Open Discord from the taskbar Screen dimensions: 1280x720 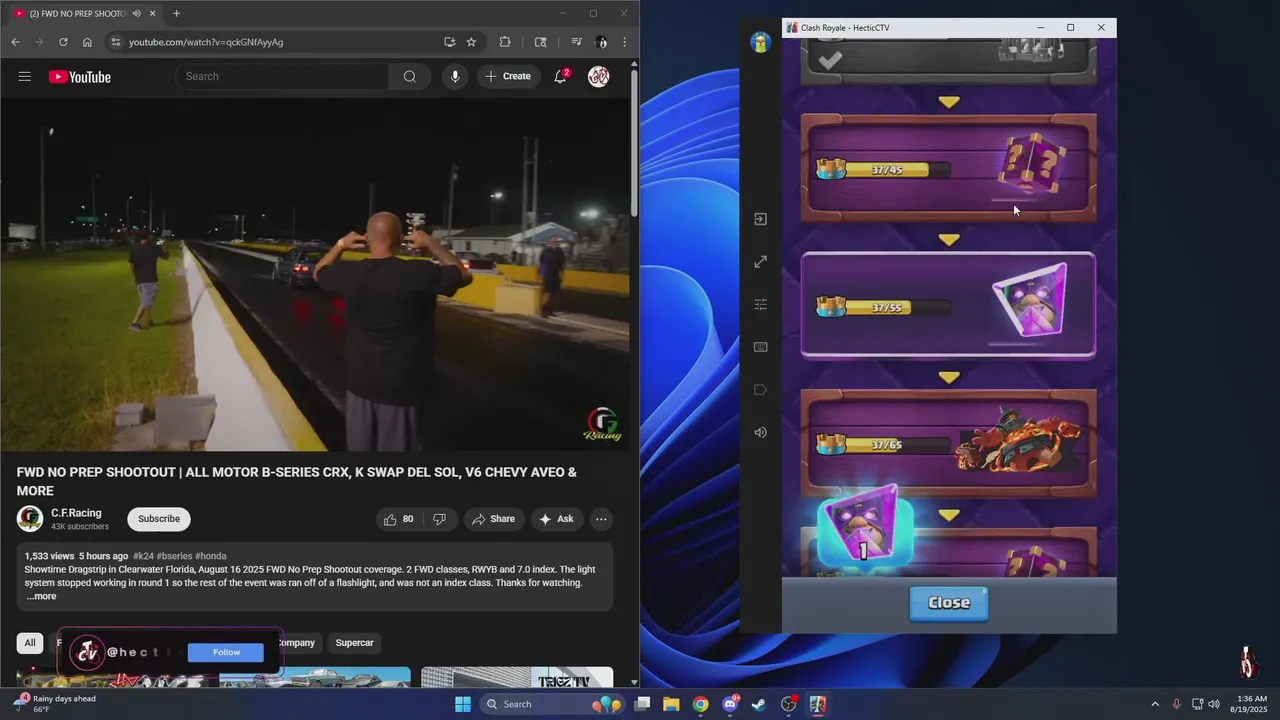pos(730,704)
